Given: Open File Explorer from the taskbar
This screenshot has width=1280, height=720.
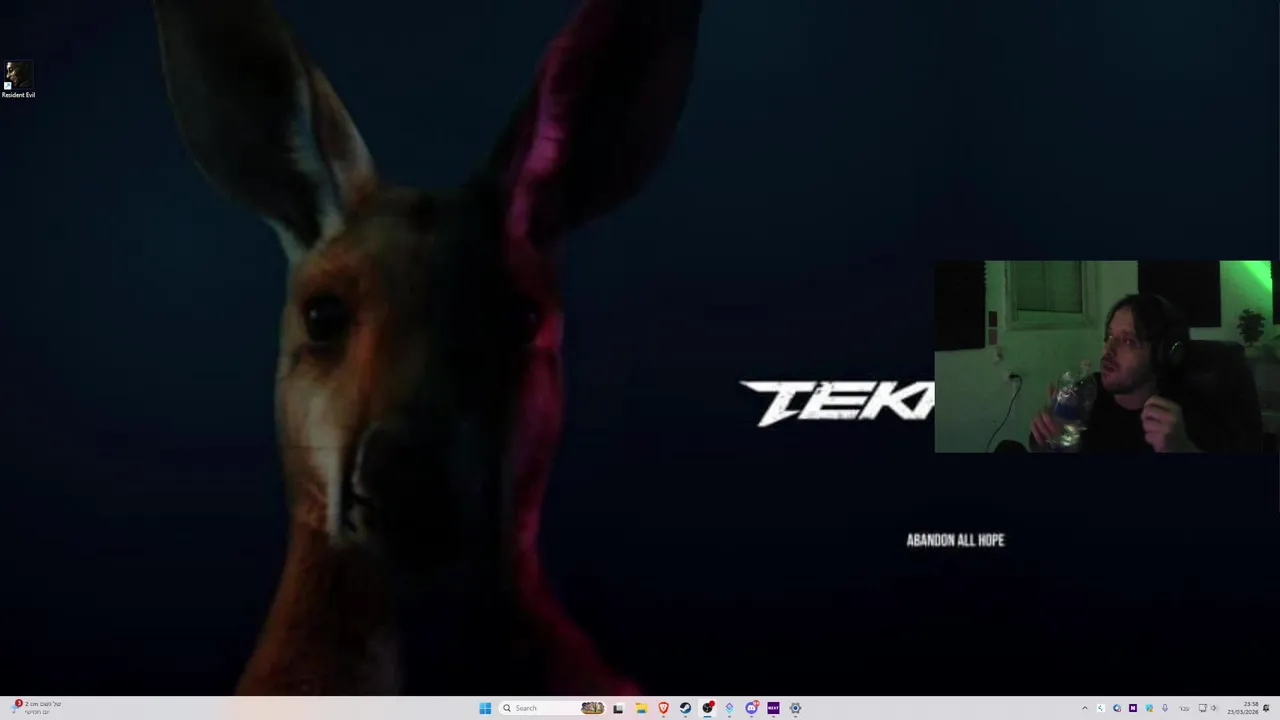Looking at the screenshot, I should [x=641, y=708].
